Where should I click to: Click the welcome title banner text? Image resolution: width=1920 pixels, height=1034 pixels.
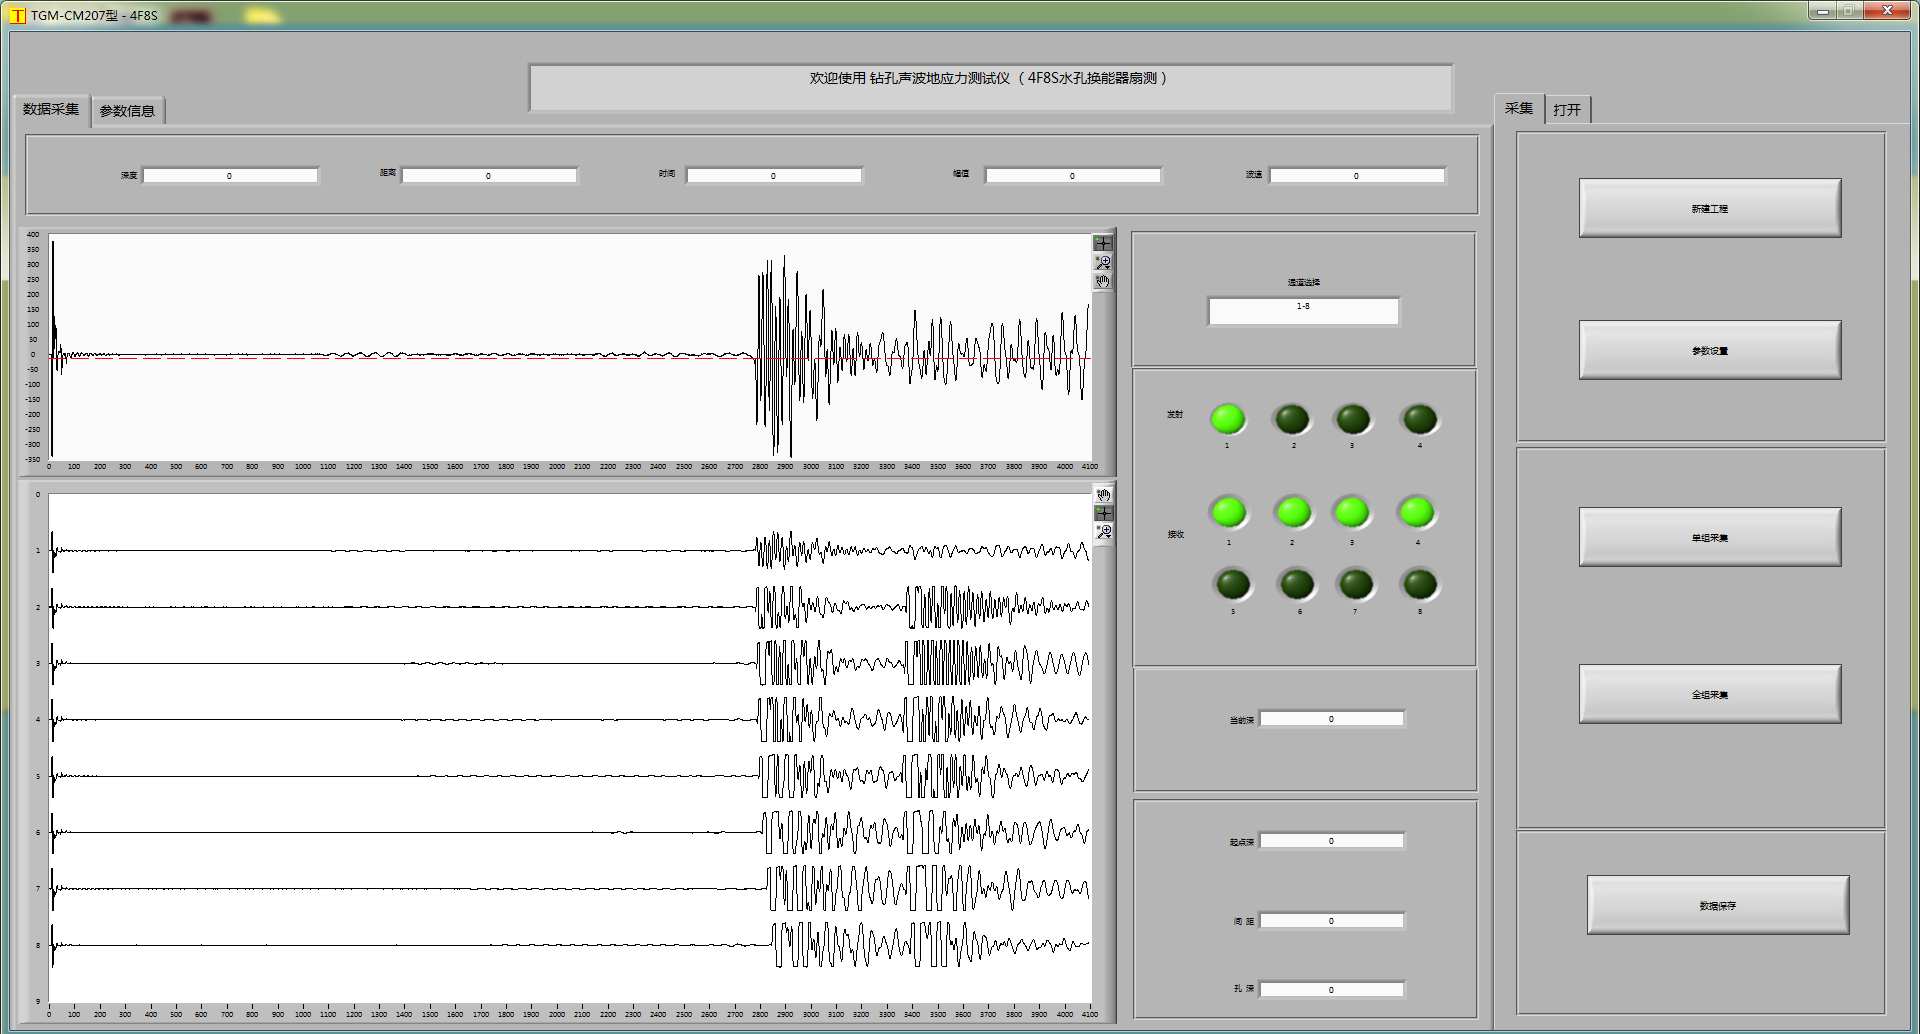coord(989,78)
